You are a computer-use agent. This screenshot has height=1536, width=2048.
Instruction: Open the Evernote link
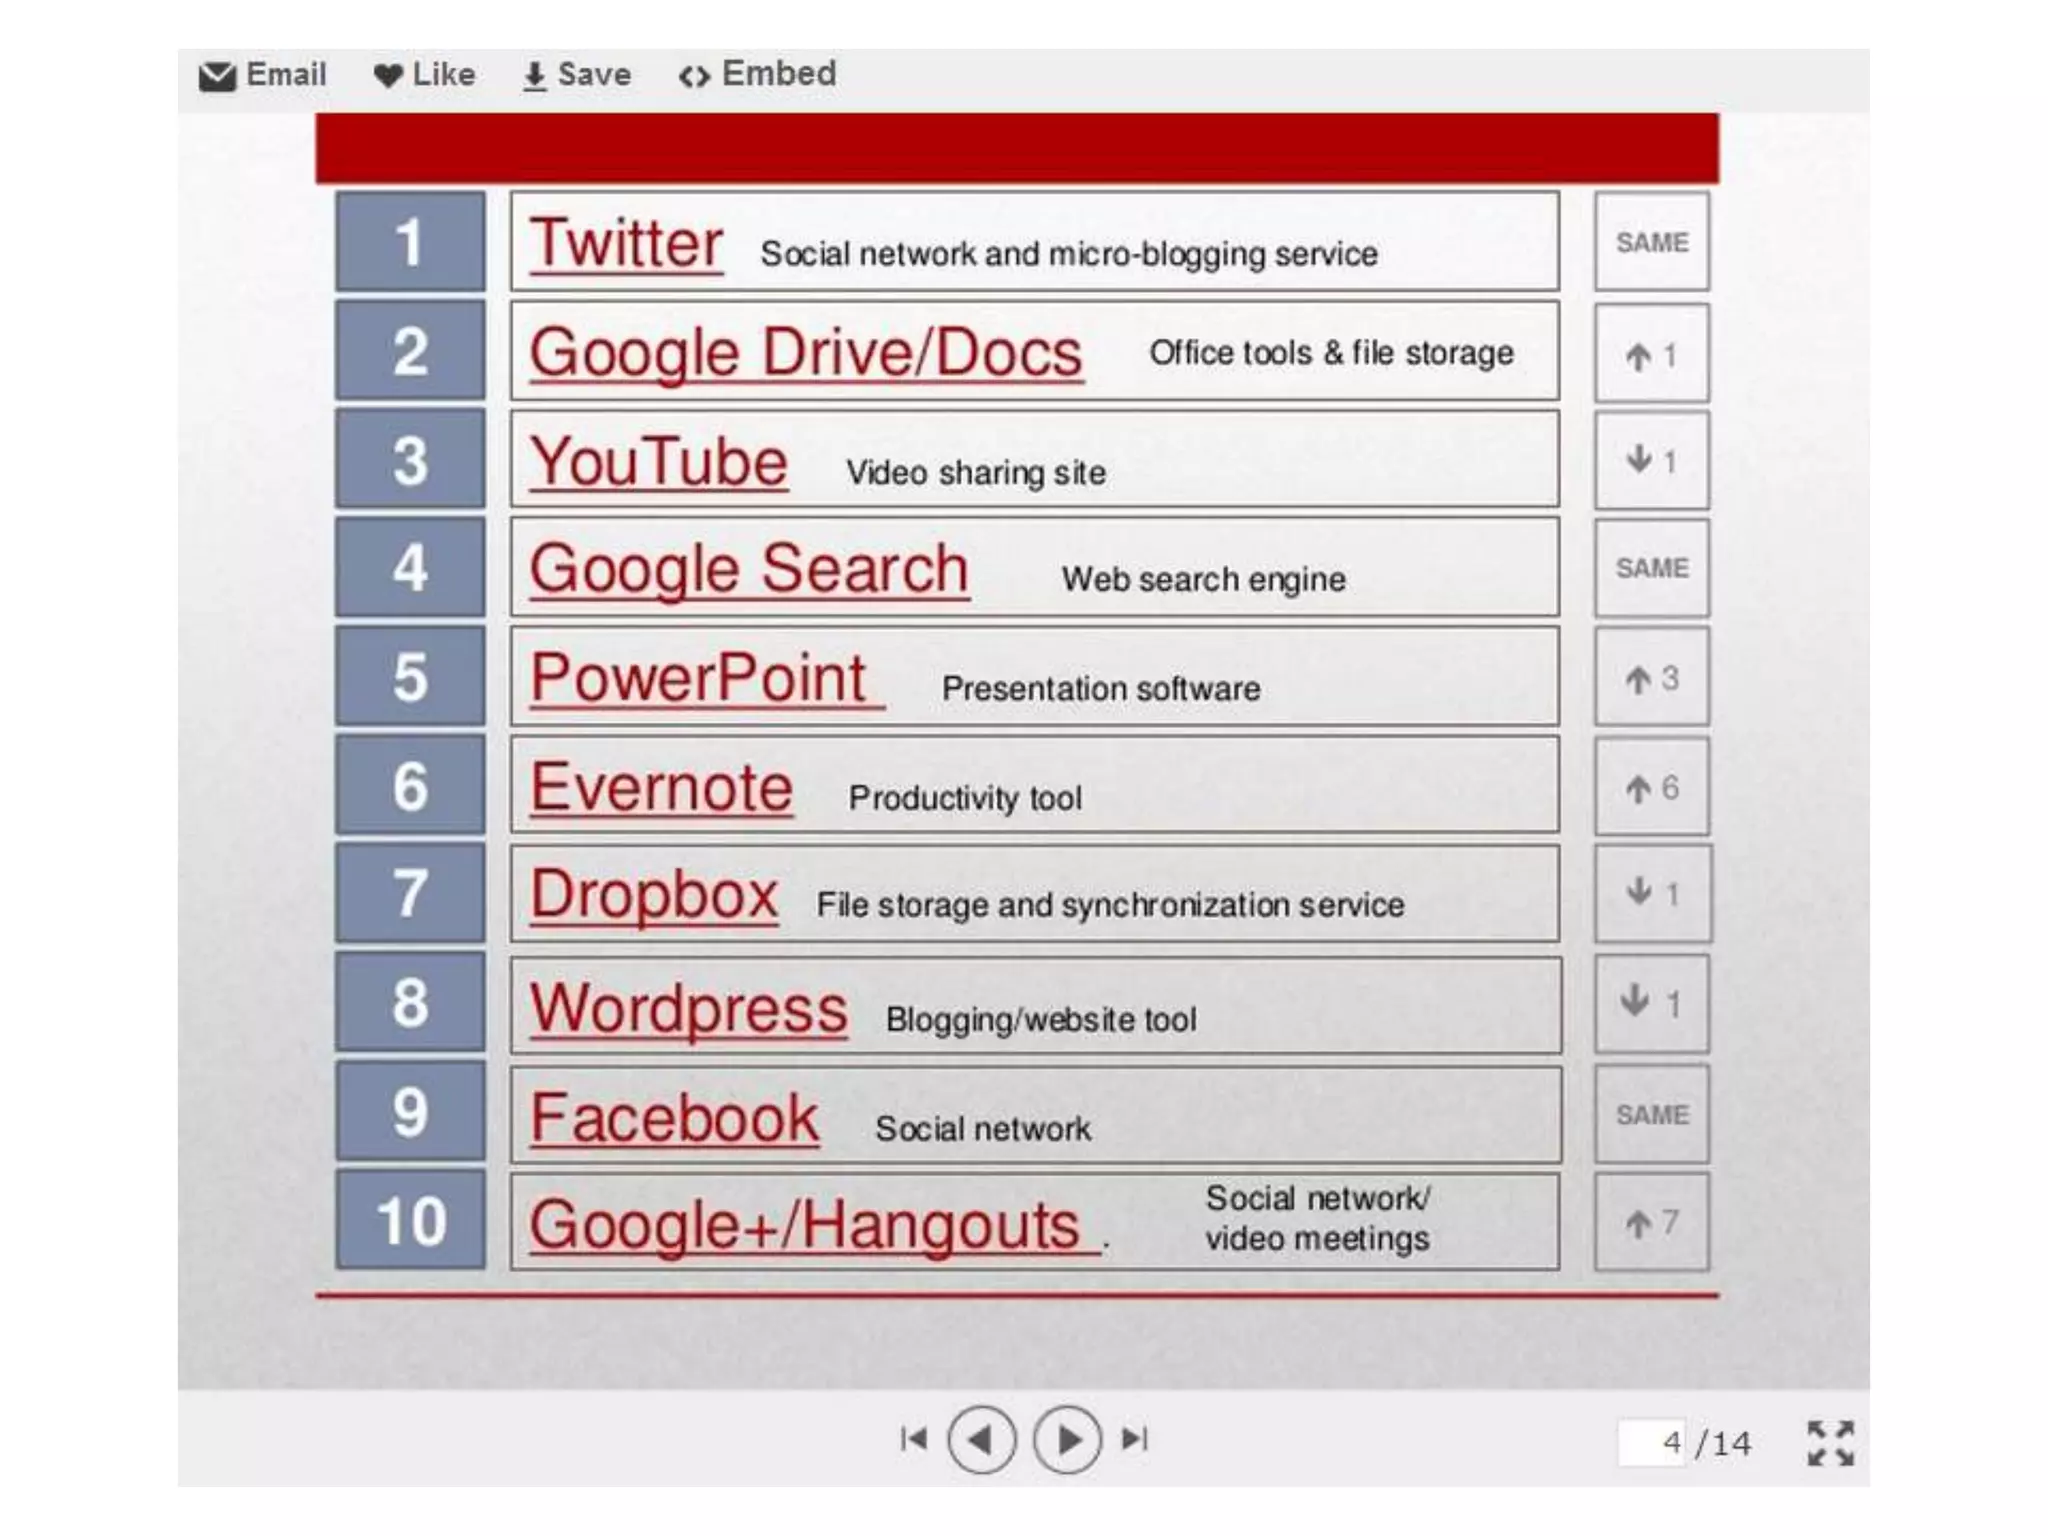[661, 787]
